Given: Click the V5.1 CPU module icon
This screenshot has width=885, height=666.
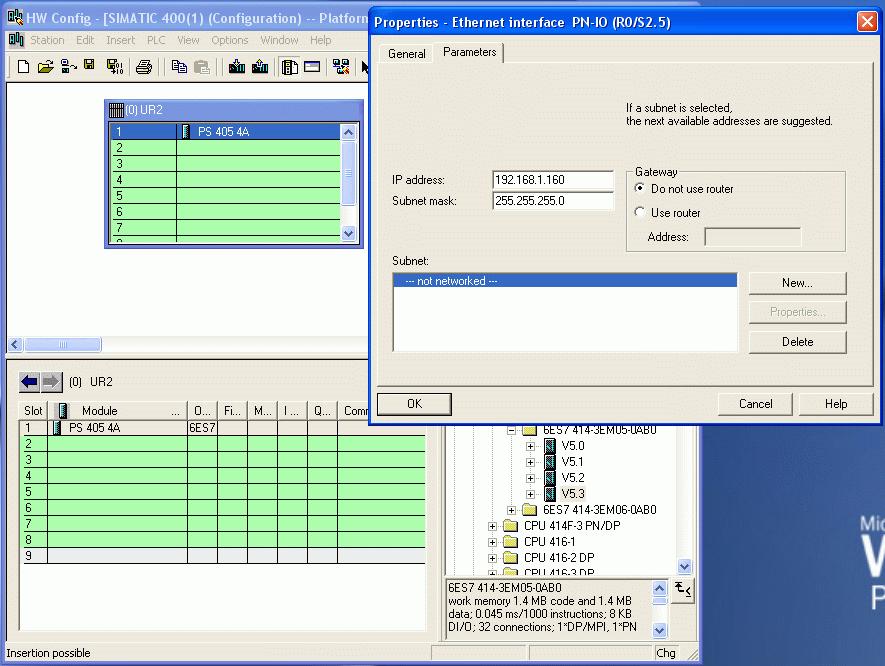Looking at the screenshot, I should coord(550,462).
